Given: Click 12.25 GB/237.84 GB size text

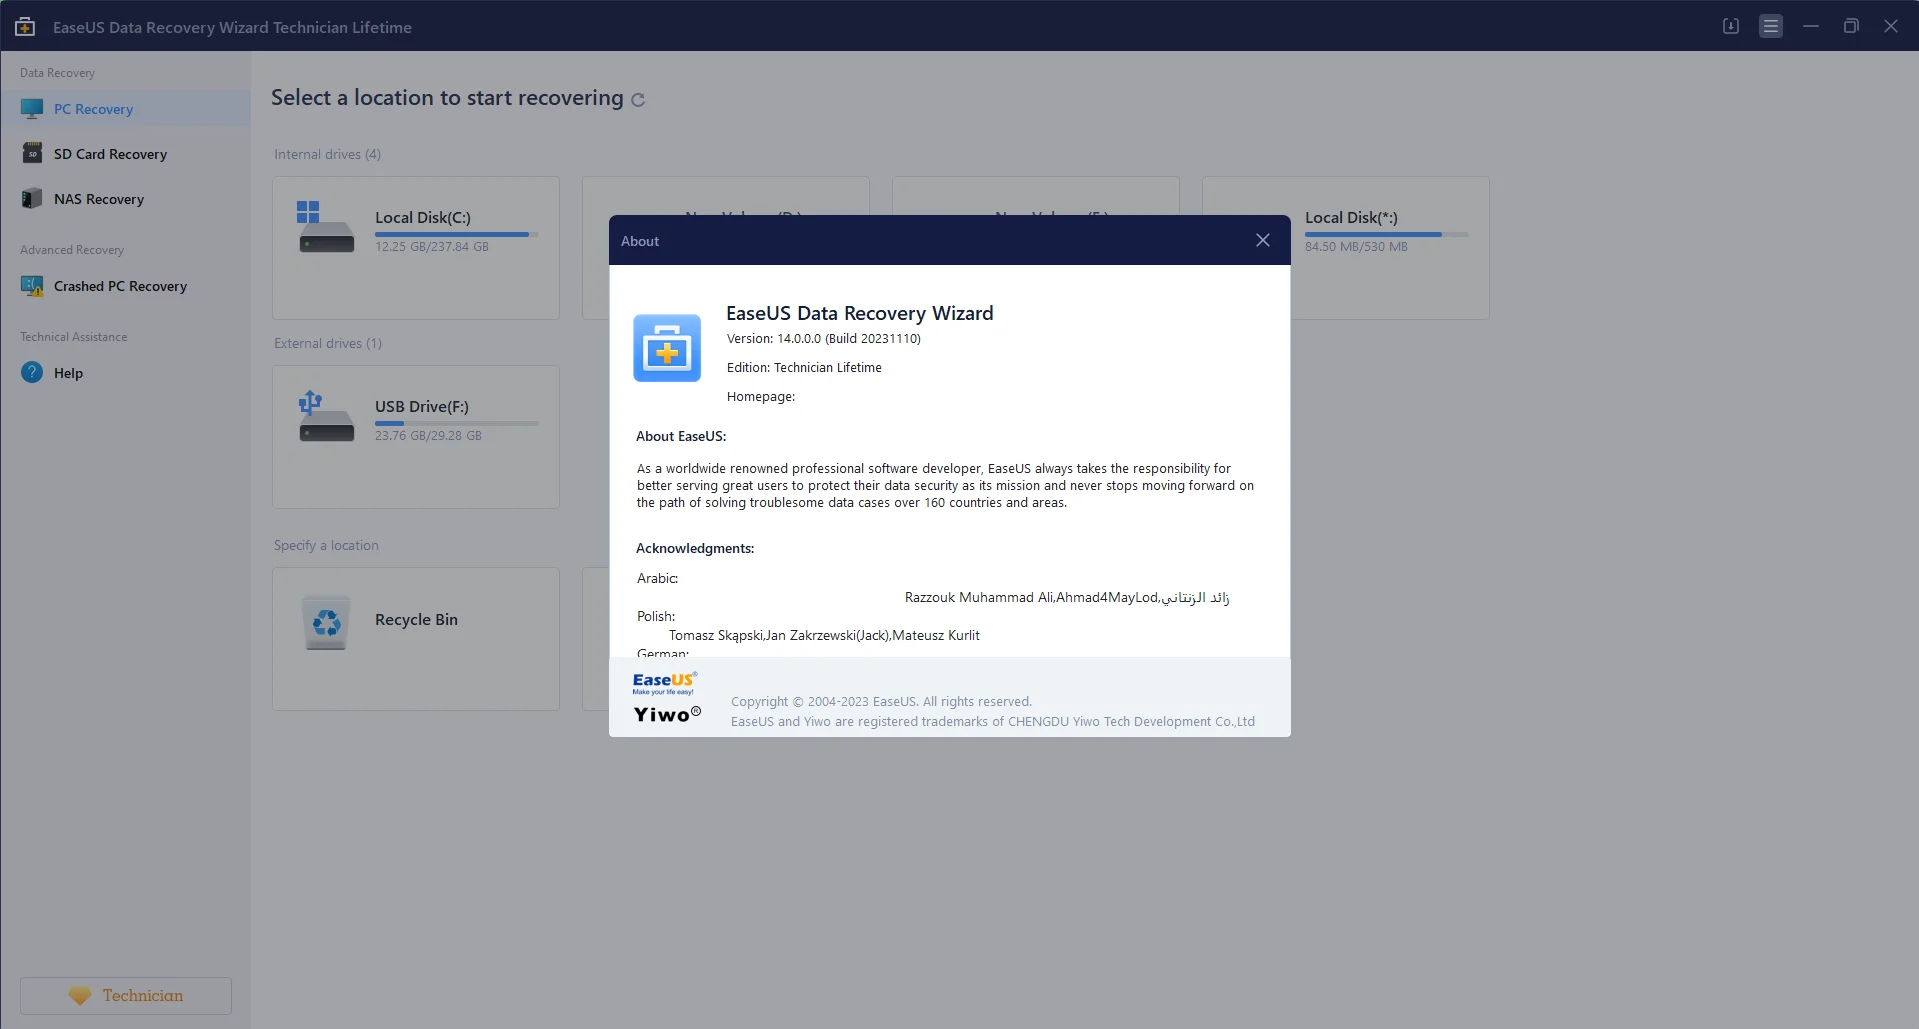Looking at the screenshot, I should pyautogui.click(x=432, y=247).
